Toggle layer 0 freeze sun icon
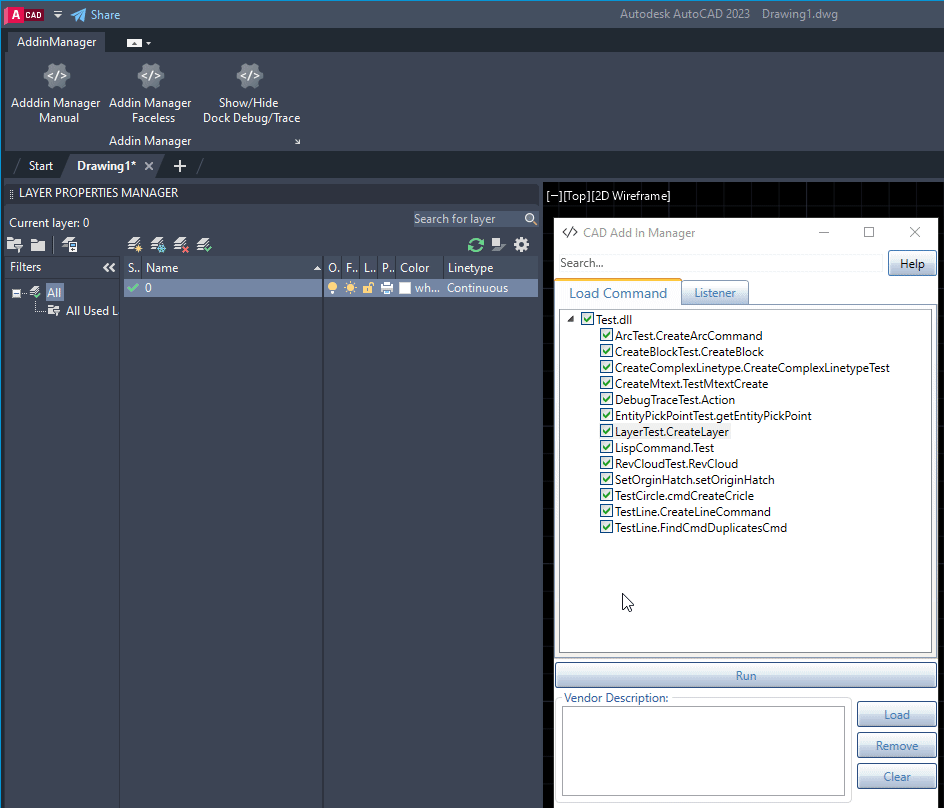This screenshot has height=808, width=944. pos(350,288)
